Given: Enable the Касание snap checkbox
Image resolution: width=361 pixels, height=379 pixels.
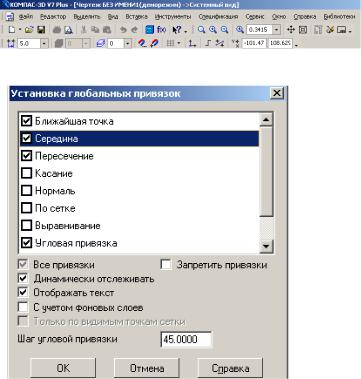Looking at the screenshot, I should tap(26, 173).
